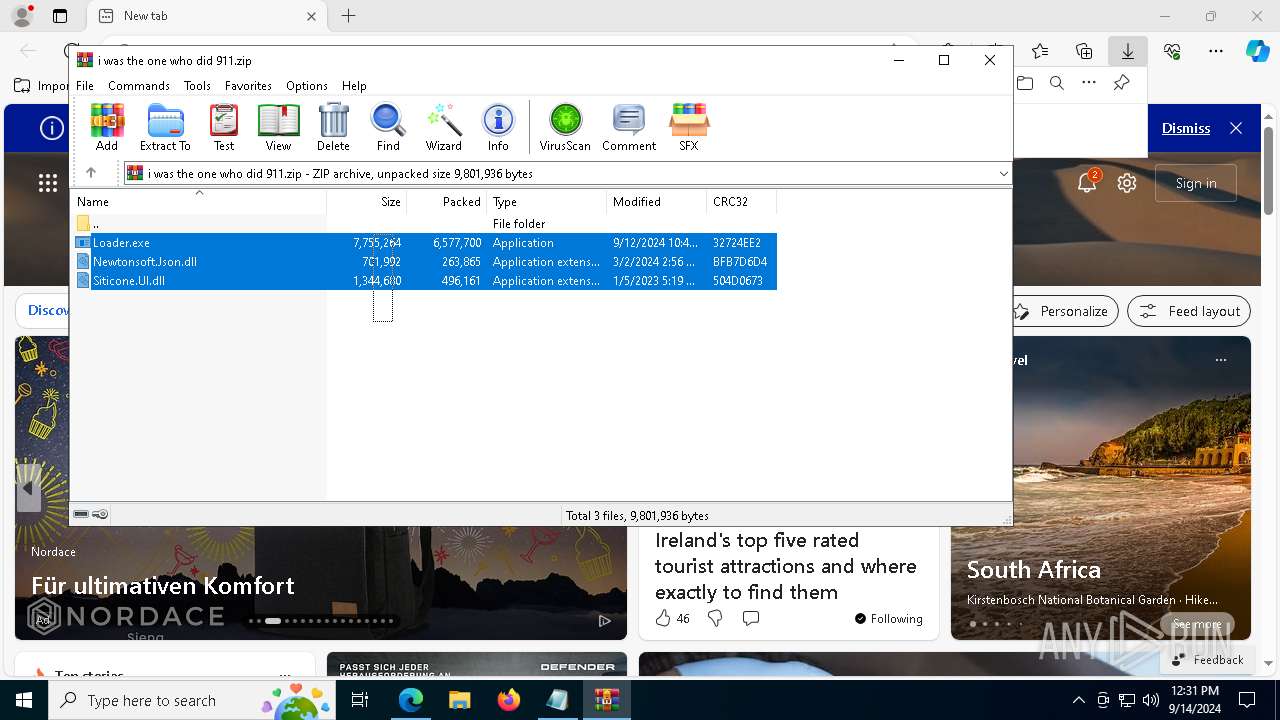Open Ireland's top five attractions article

[786, 566]
